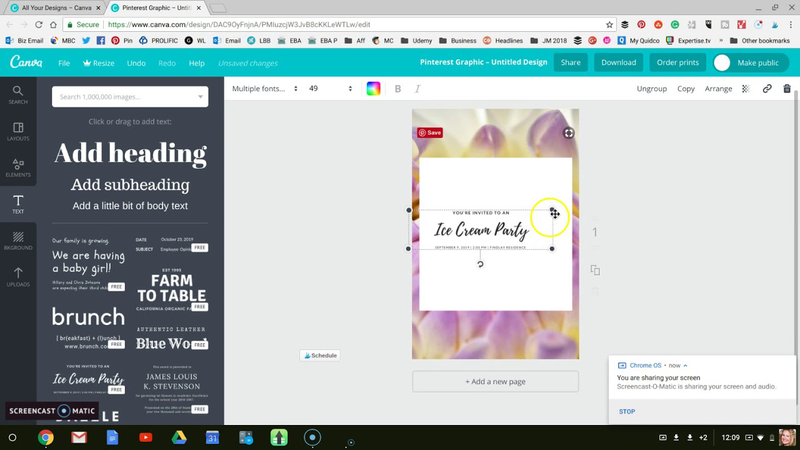Screen dimensions: 800x450
Task: Toggle italic text formatting
Action: pyautogui.click(x=417, y=89)
